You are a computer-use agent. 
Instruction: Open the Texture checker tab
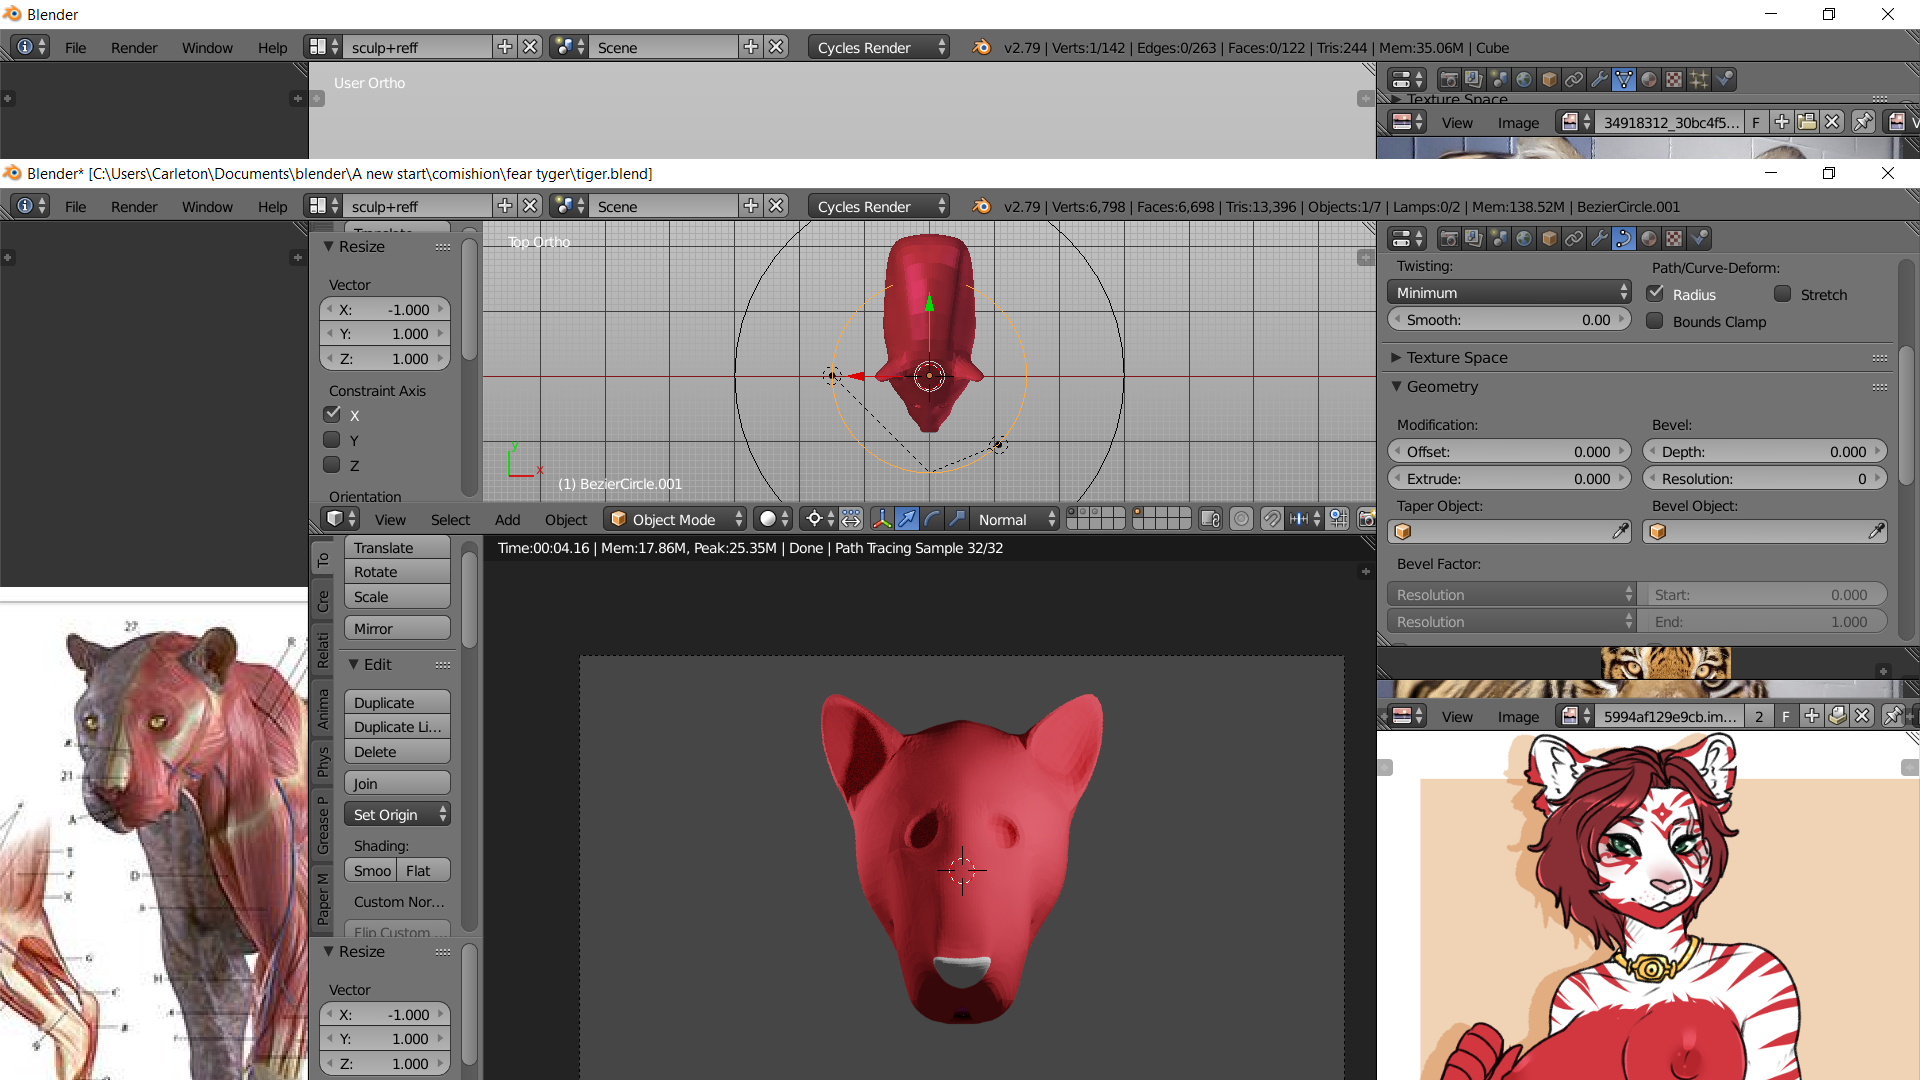coord(1674,238)
